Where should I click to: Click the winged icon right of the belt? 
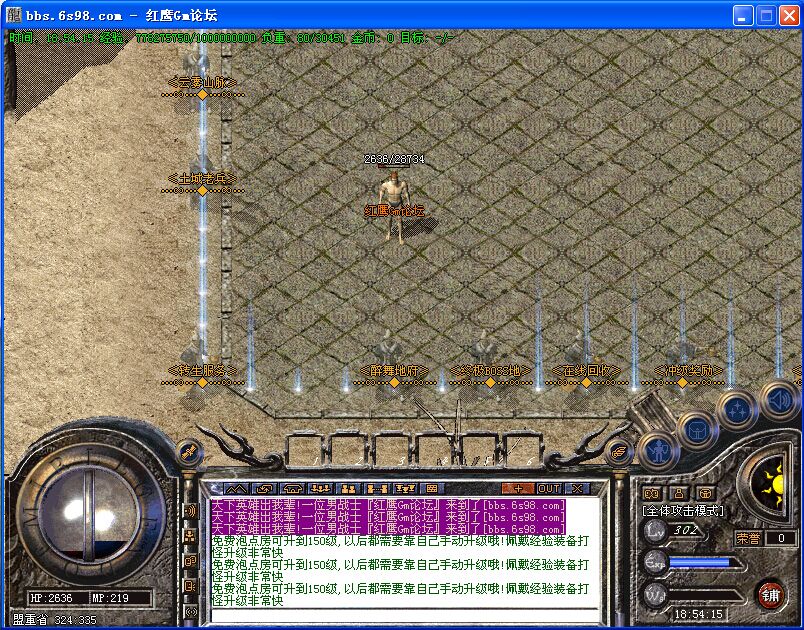pos(618,453)
